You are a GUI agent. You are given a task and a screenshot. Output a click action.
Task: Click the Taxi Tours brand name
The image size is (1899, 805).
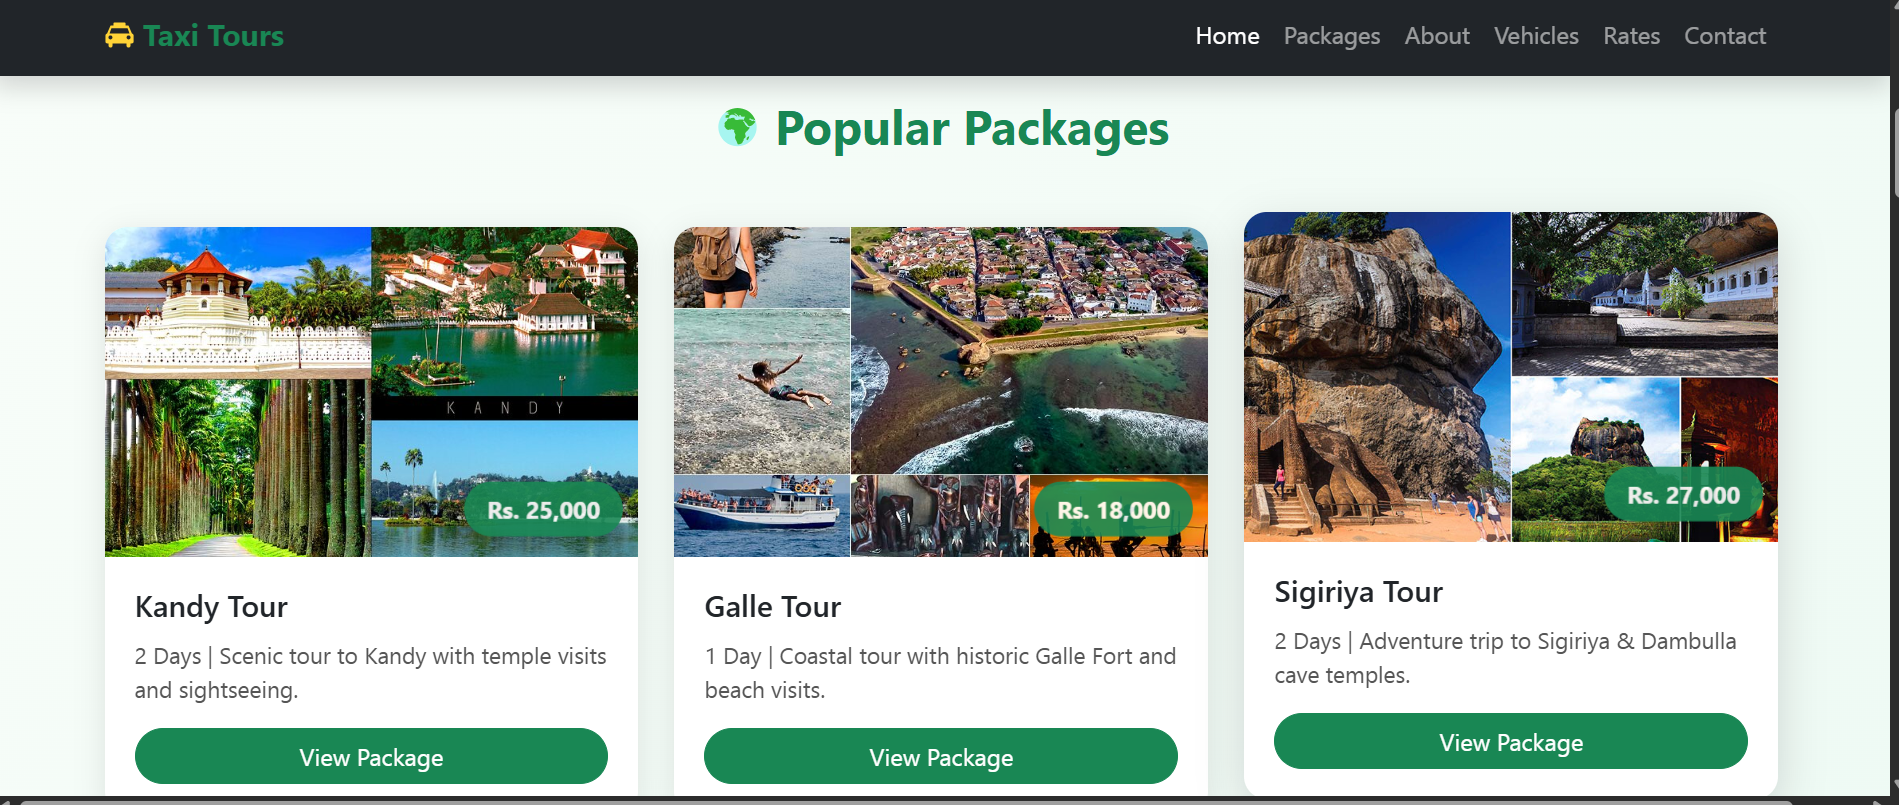pyautogui.click(x=213, y=36)
